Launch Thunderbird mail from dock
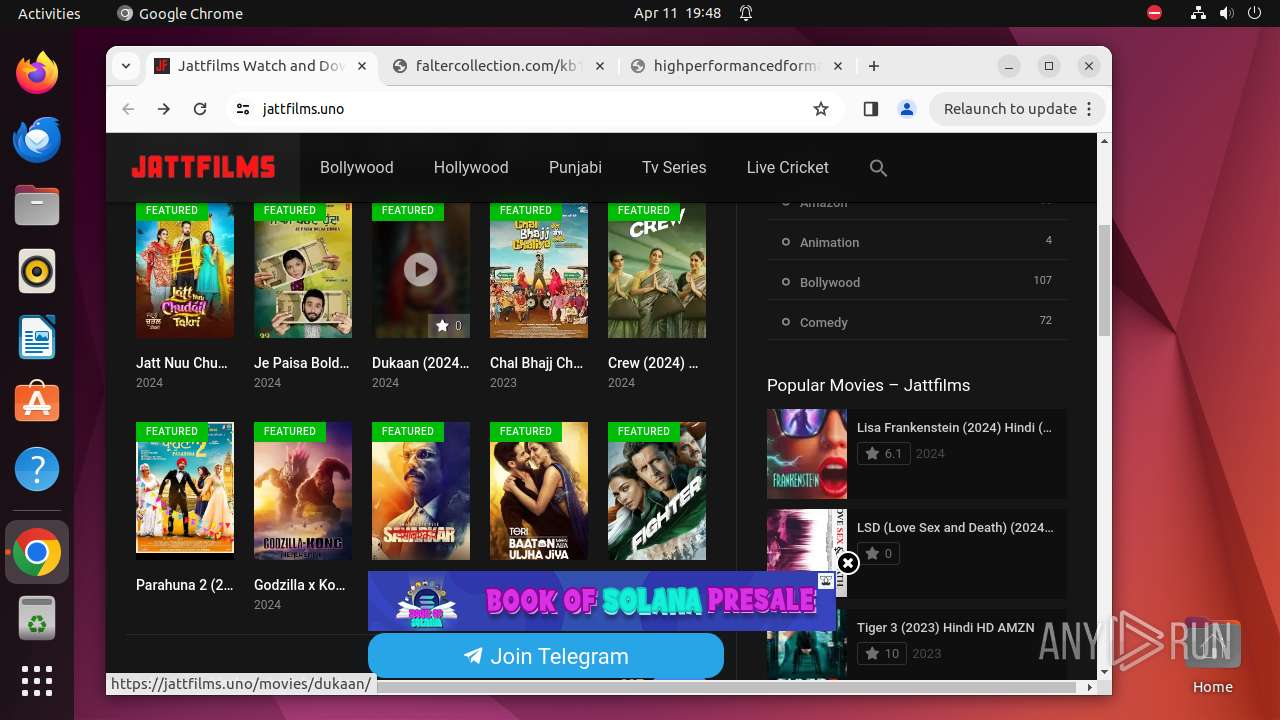 tap(37, 139)
